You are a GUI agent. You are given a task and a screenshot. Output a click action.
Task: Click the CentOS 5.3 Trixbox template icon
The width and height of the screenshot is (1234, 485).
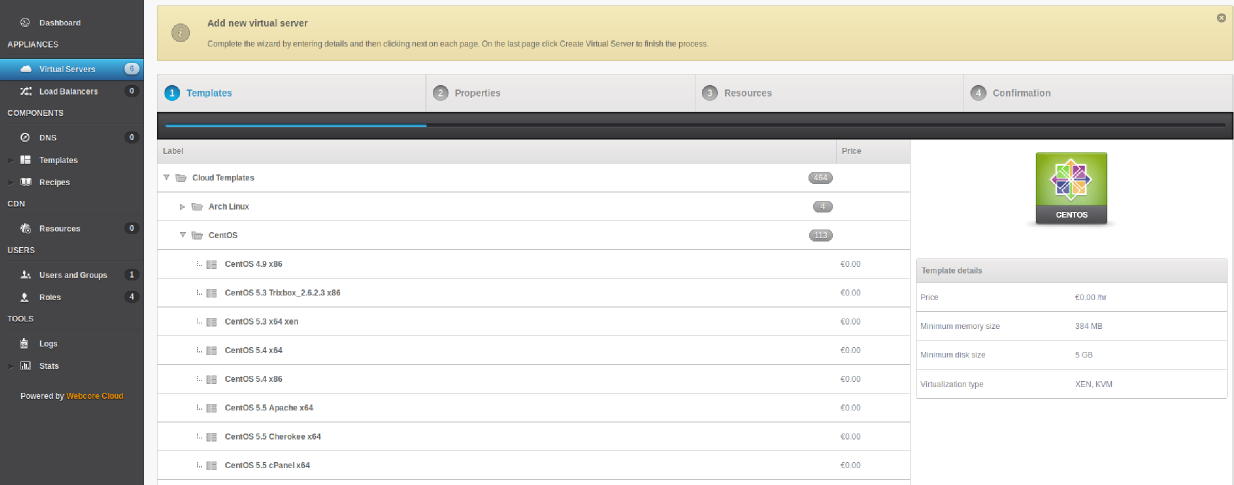pyautogui.click(x=211, y=293)
